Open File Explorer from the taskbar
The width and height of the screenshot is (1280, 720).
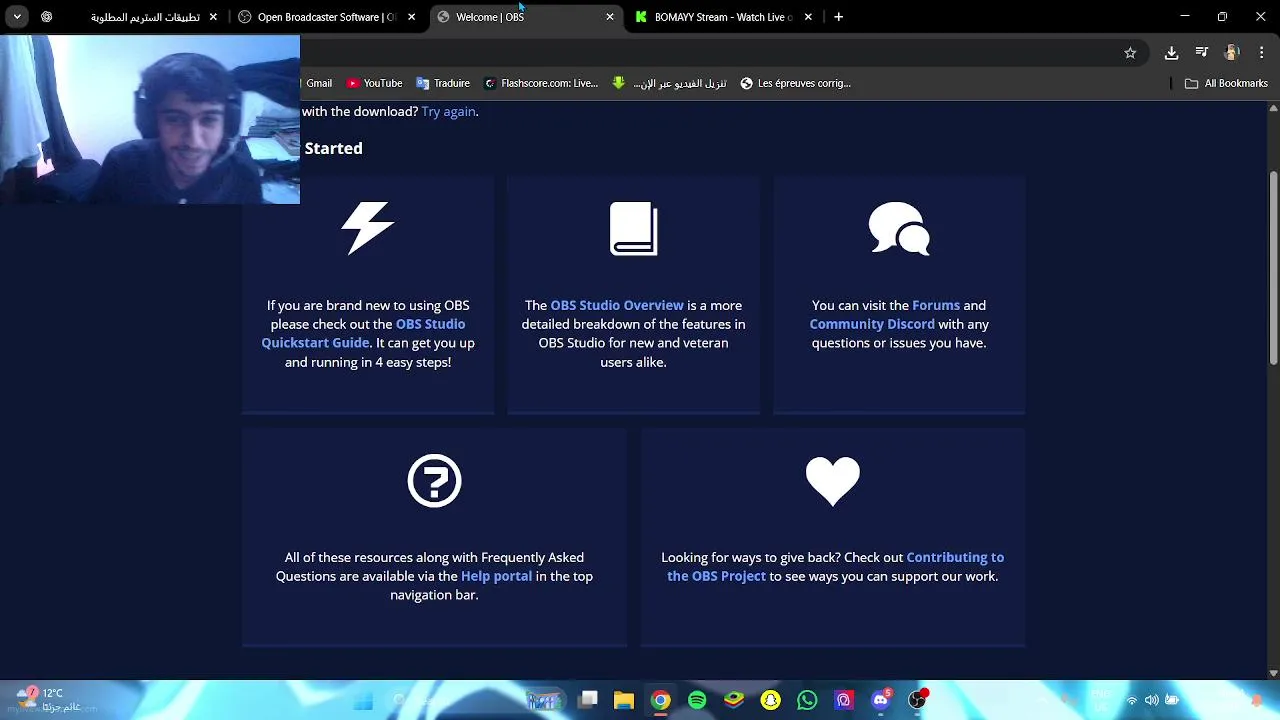pos(624,700)
